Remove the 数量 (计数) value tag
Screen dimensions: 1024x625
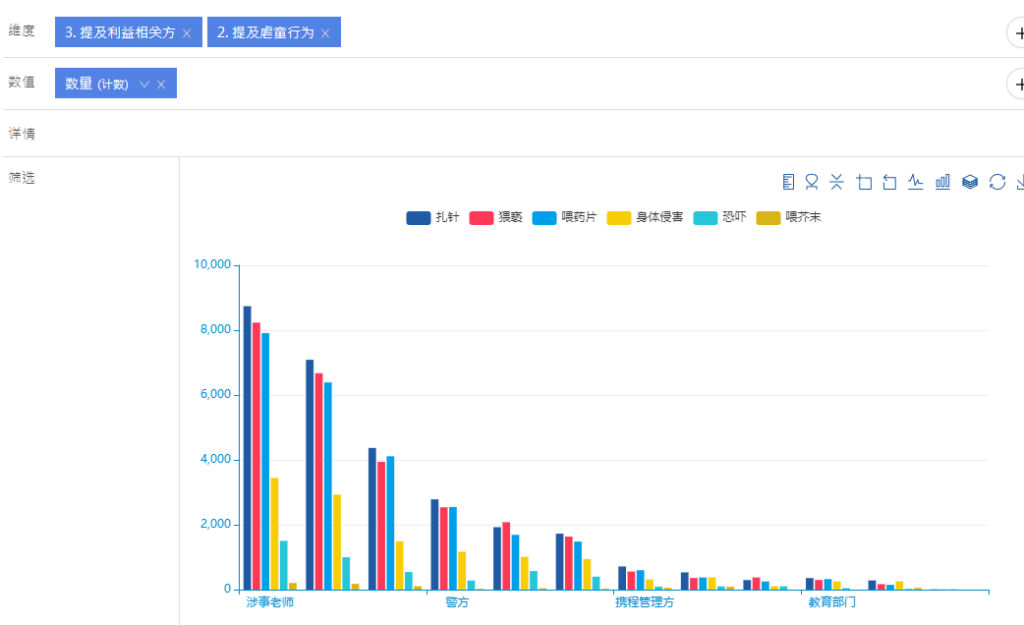pos(161,84)
